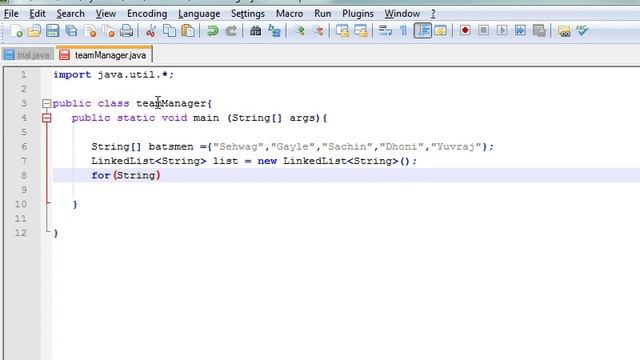
Task: Open the Search menu
Action: [70, 14]
